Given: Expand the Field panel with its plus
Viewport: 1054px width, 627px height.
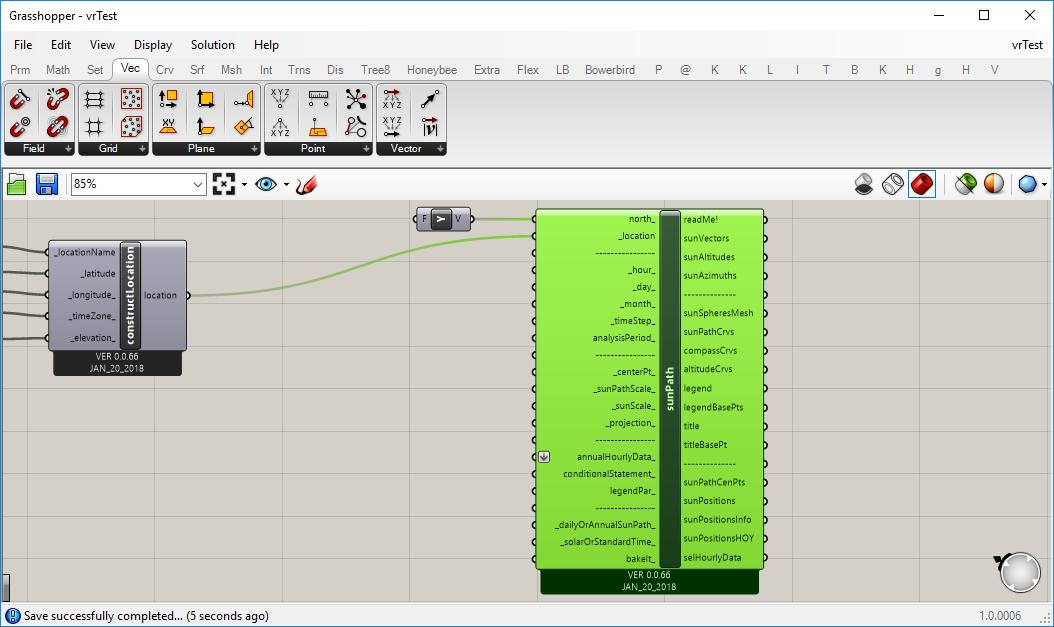Looking at the screenshot, I should click(68, 149).
